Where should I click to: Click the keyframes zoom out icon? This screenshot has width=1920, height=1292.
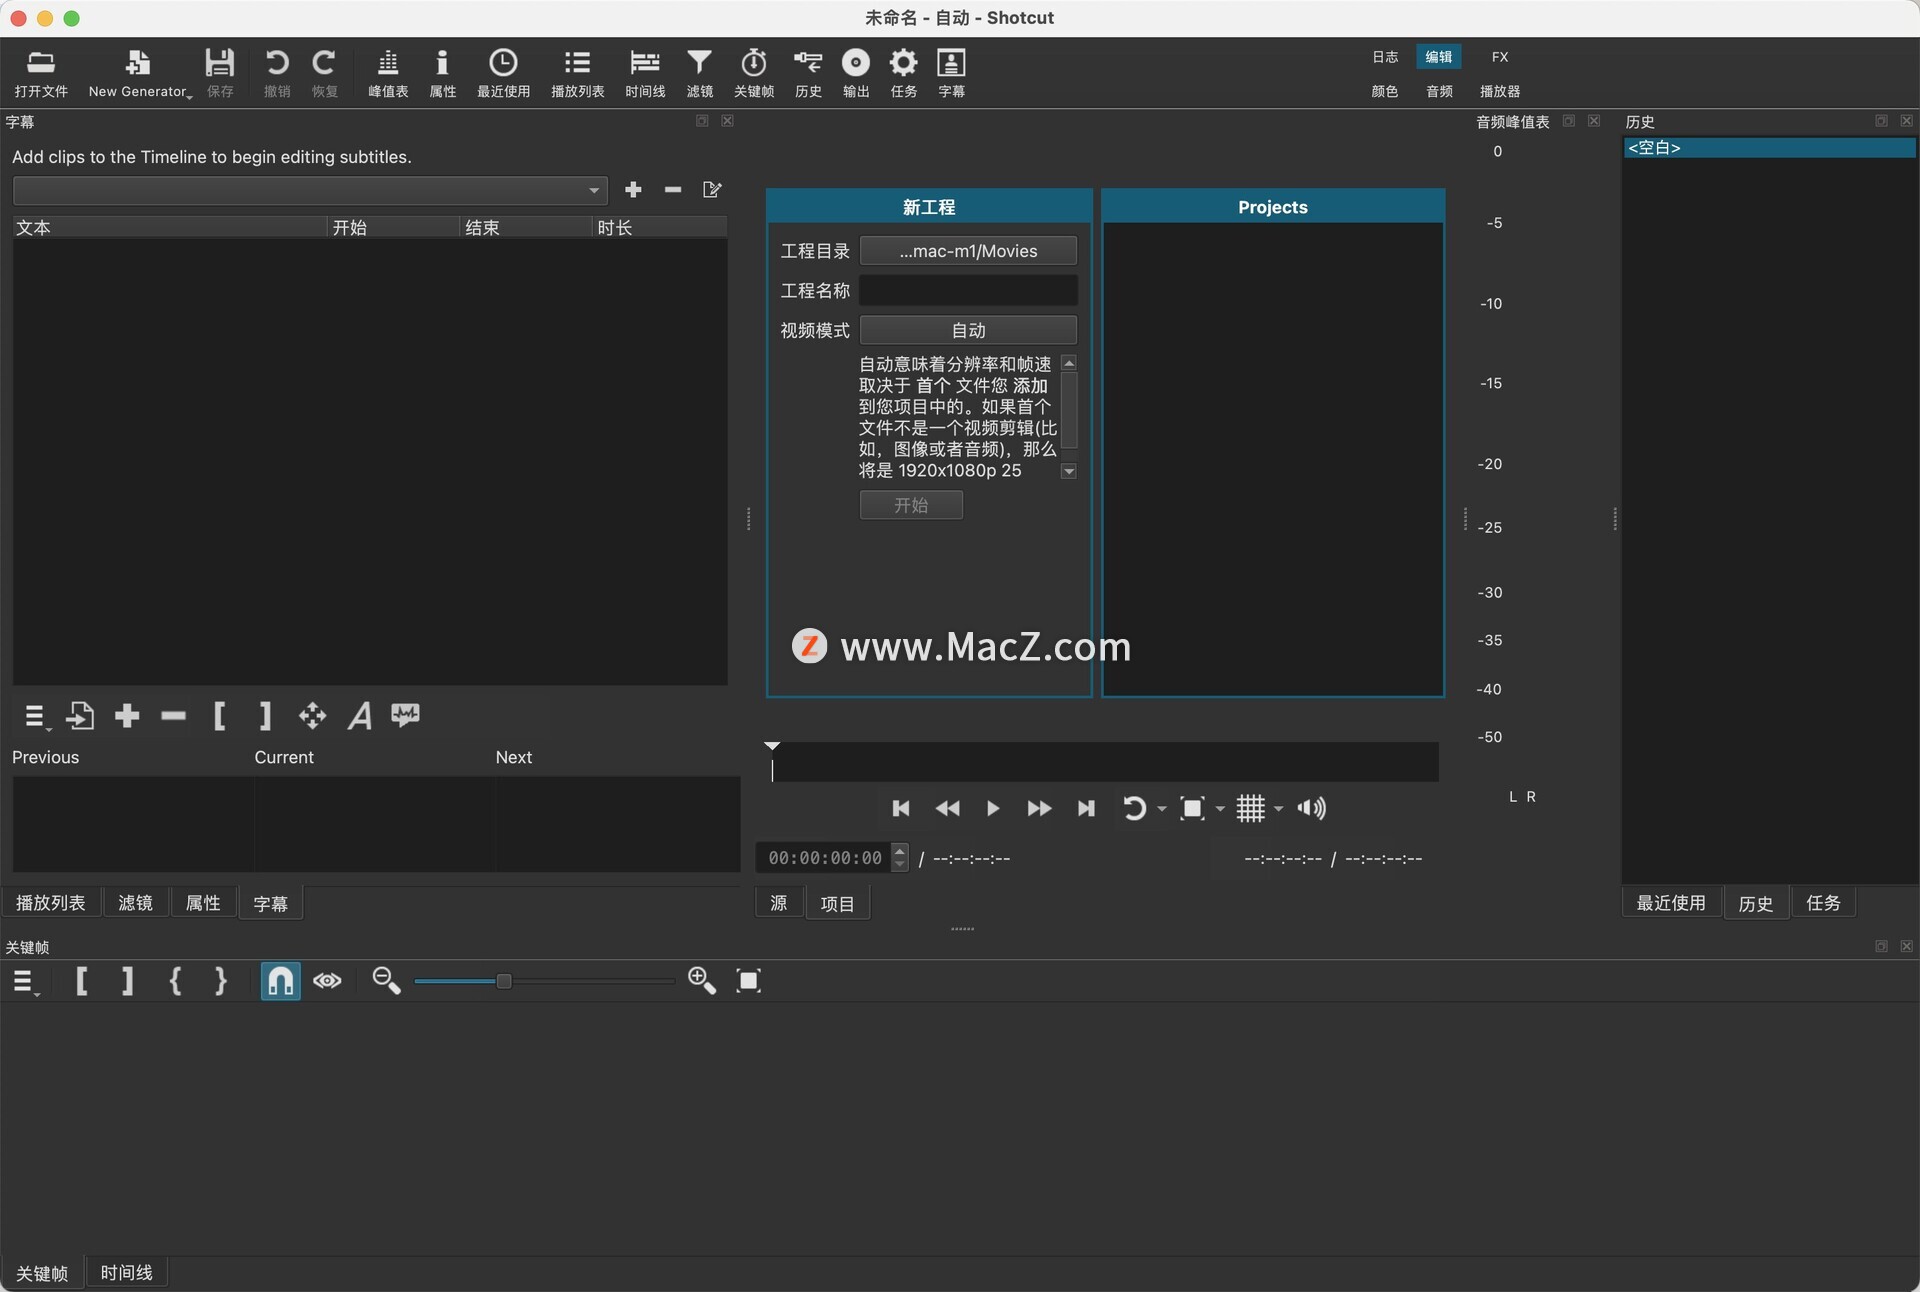(386, 981)
